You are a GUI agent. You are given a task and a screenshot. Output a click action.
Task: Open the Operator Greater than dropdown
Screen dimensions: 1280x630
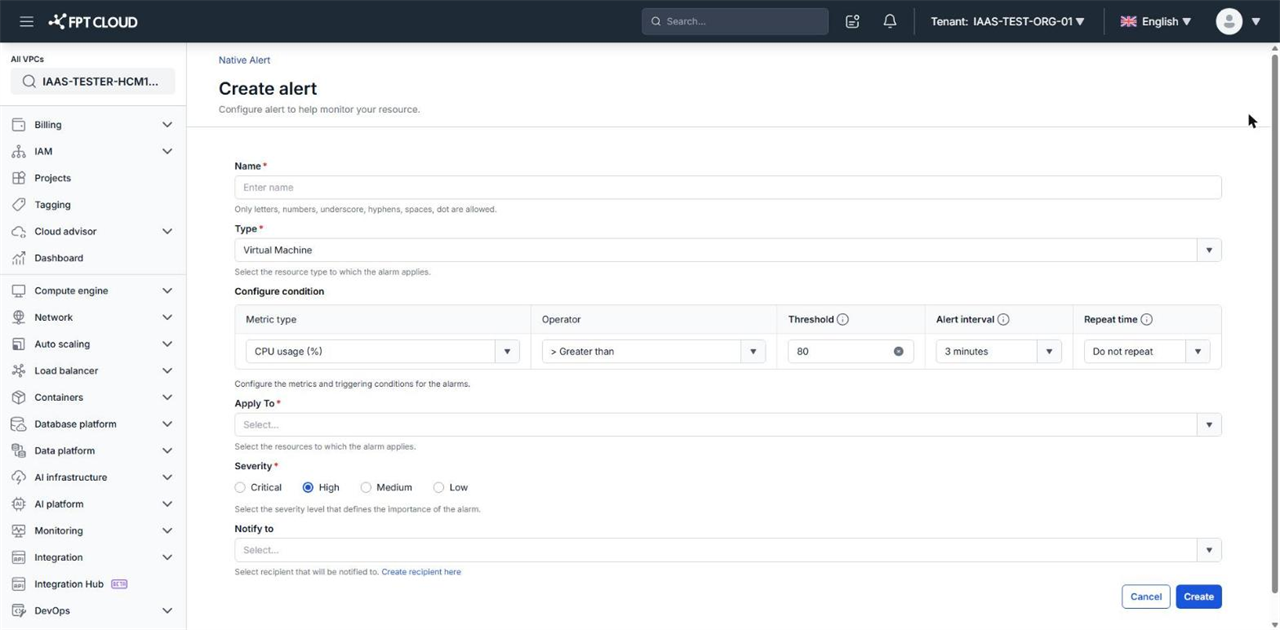(653, 352)
